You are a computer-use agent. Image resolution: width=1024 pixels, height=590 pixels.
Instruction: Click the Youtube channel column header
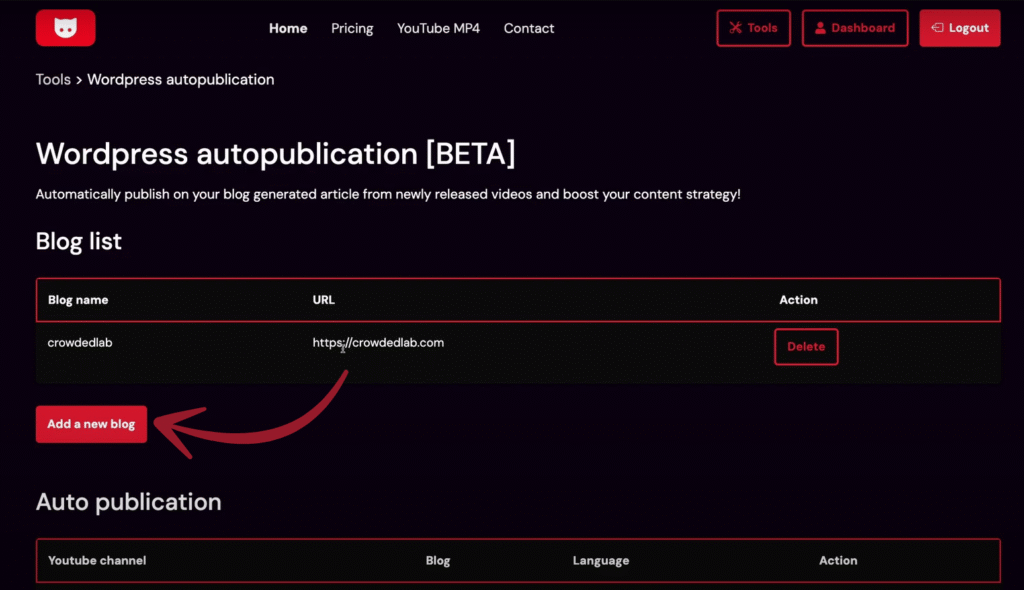(x=97, y=561)
